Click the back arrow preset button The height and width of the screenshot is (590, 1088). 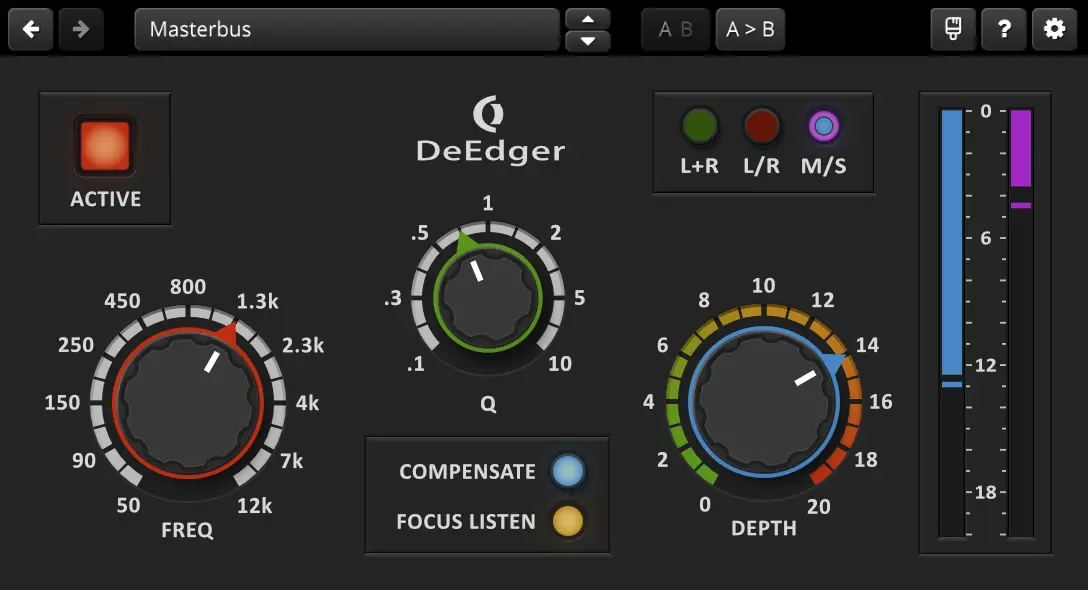coord(31,29)
